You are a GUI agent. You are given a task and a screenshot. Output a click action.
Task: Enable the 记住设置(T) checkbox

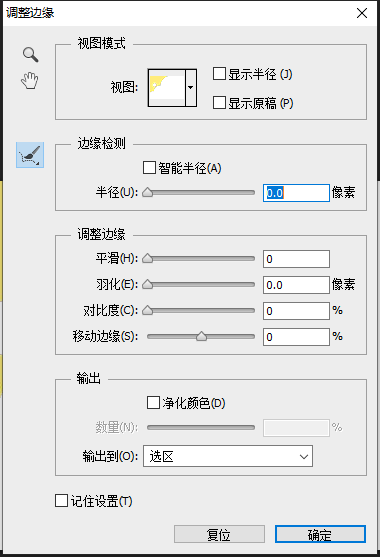coord(61,501)
